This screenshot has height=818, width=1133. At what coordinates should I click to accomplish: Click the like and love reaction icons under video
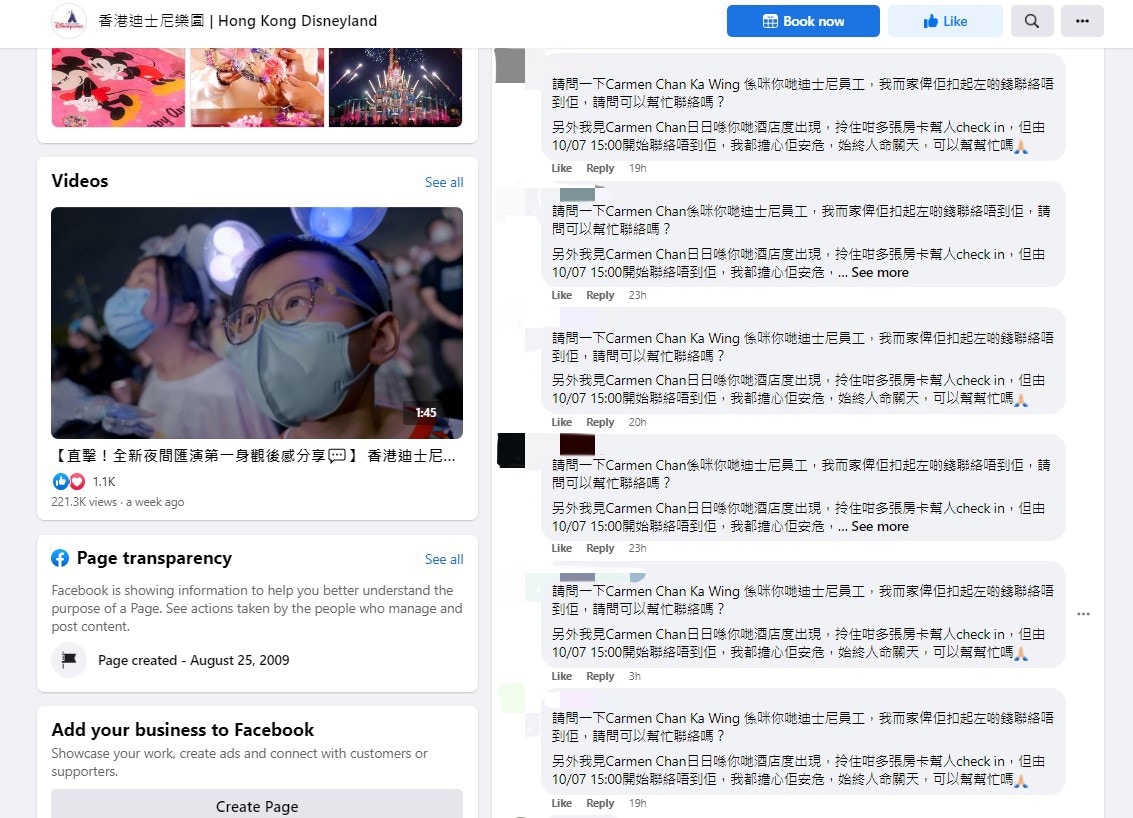[69, 481]
